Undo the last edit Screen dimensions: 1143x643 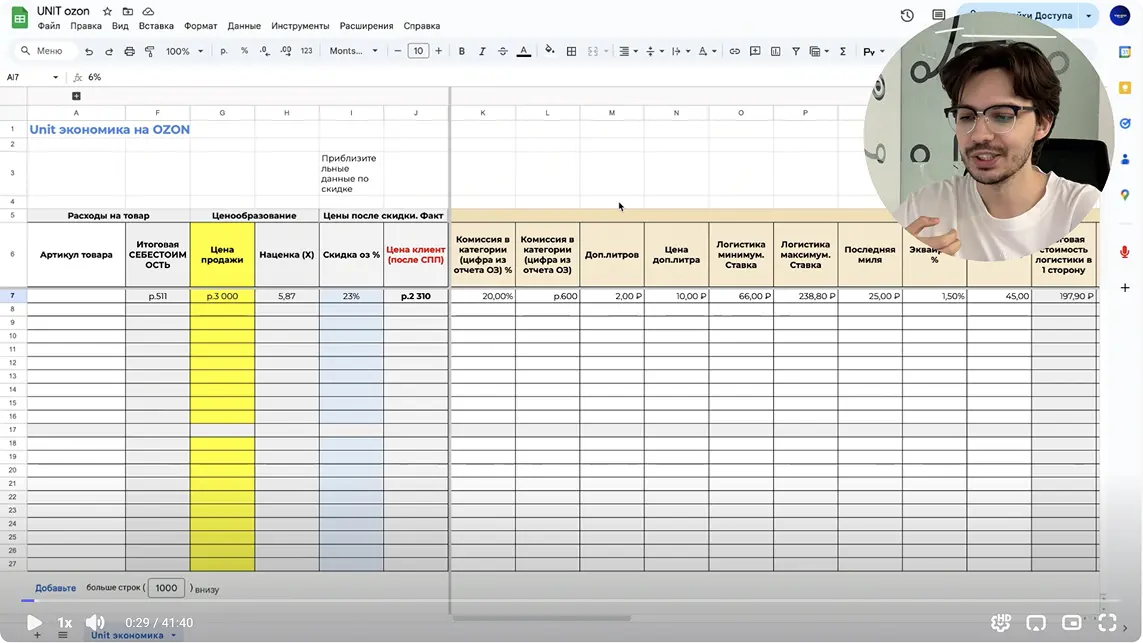point(89,51)
